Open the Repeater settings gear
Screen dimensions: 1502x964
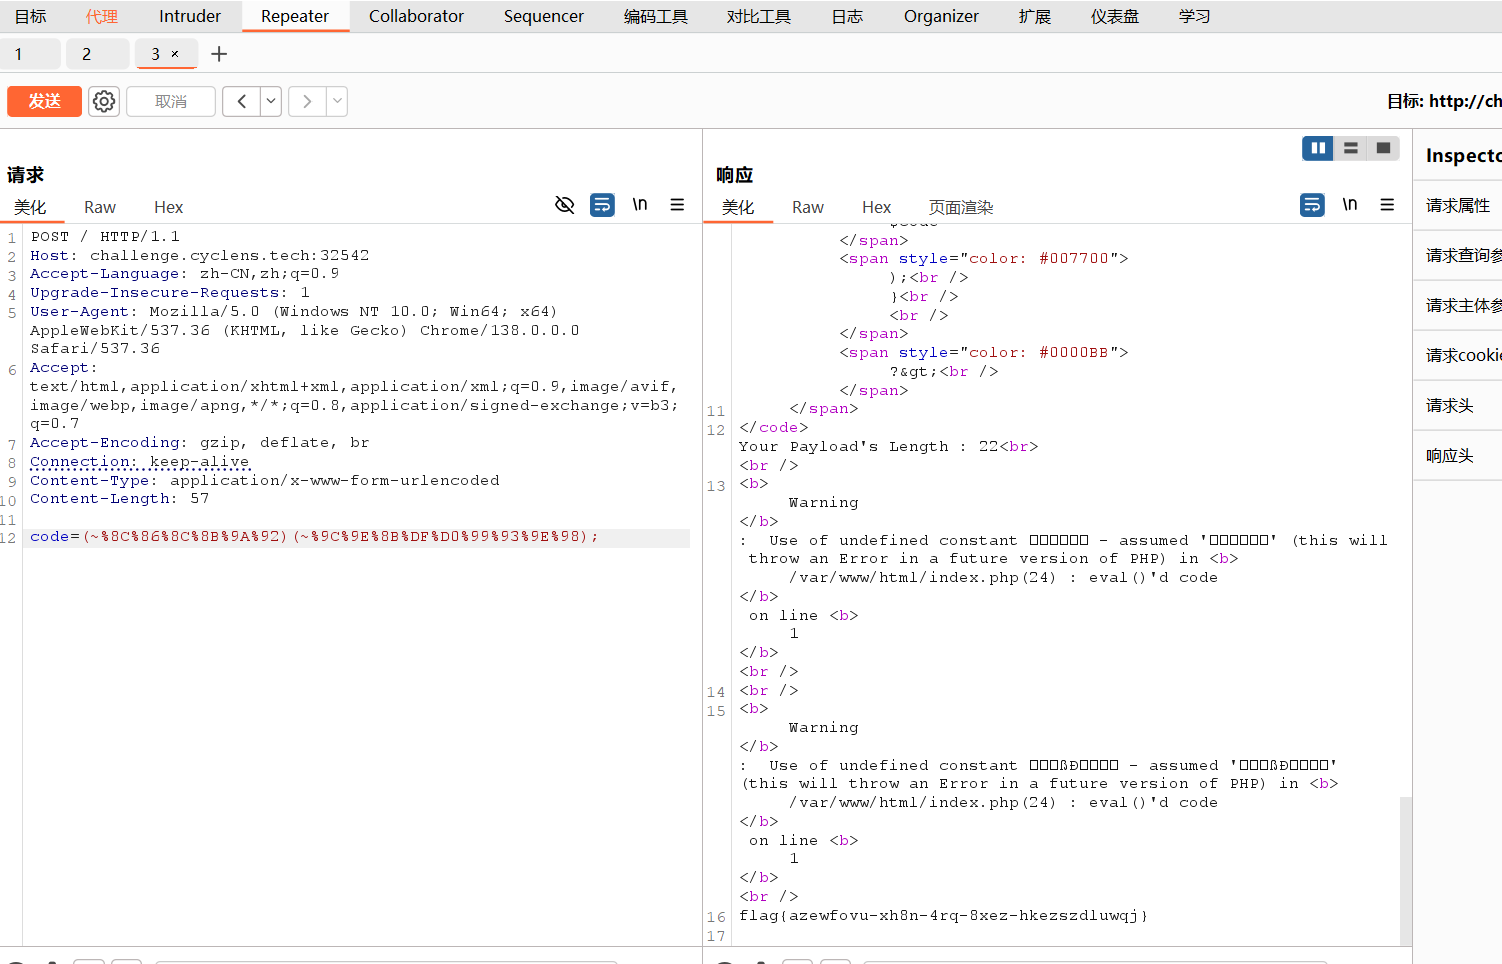(104, 101)
